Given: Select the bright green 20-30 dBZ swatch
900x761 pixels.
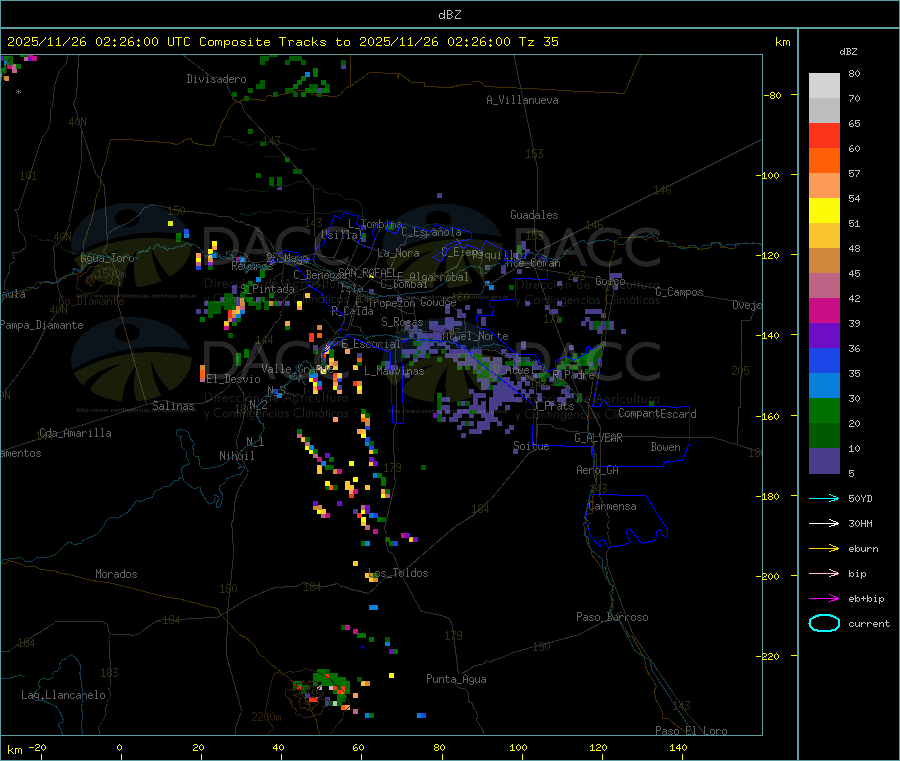Looking at the screenshot, I should [824, 410].
